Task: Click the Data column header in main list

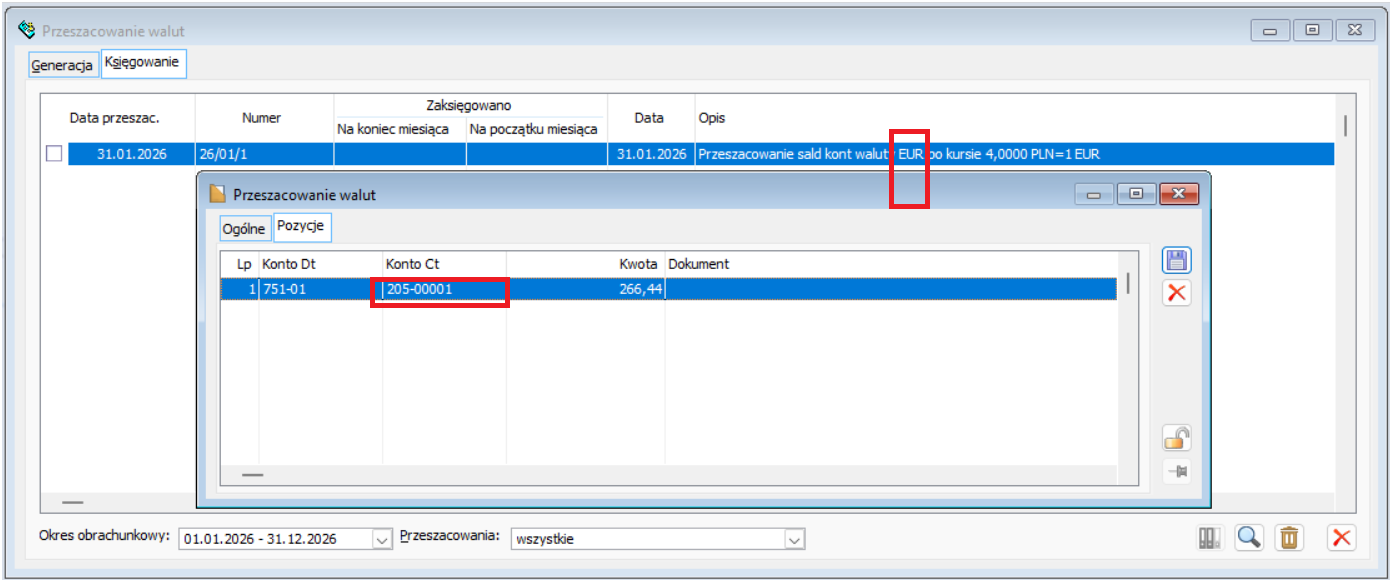Action: [651, 118]
